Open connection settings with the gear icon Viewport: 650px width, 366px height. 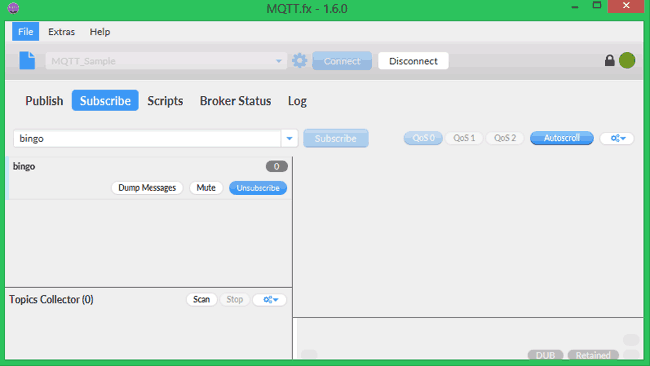tap(299, 61)
